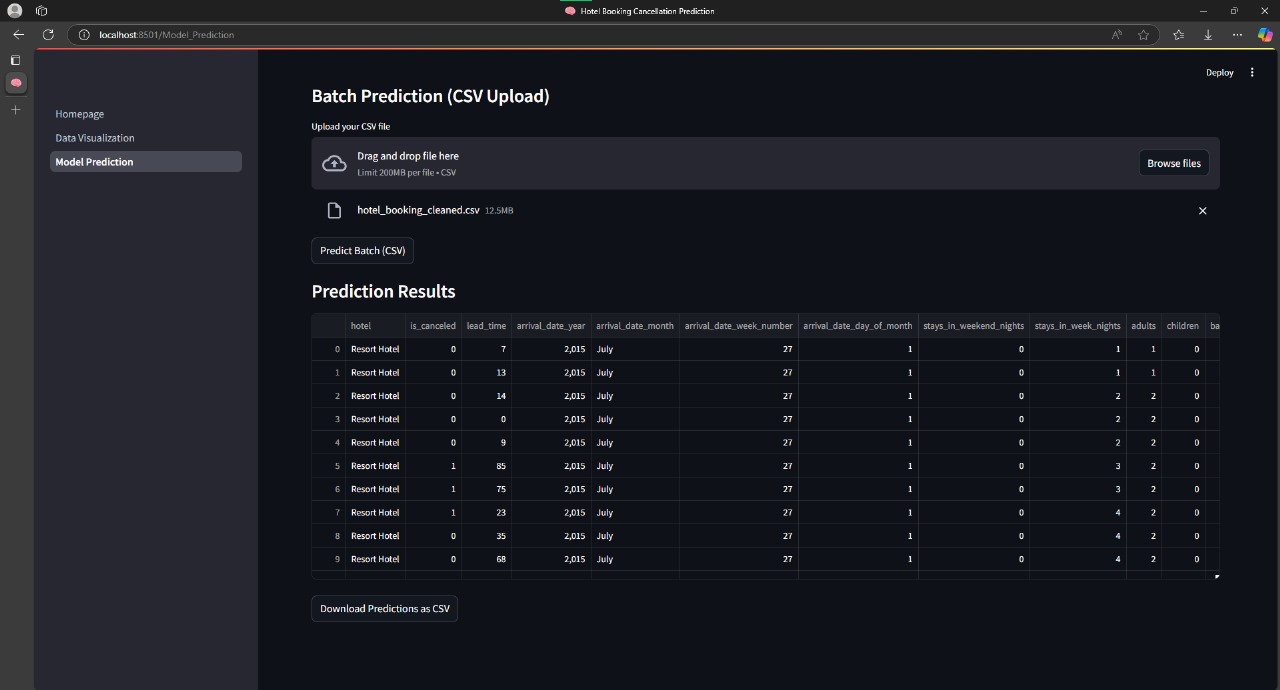Screen dimensions: 1280x690
Task: Open the favorites list icon
Action: tap(1178, 34)
